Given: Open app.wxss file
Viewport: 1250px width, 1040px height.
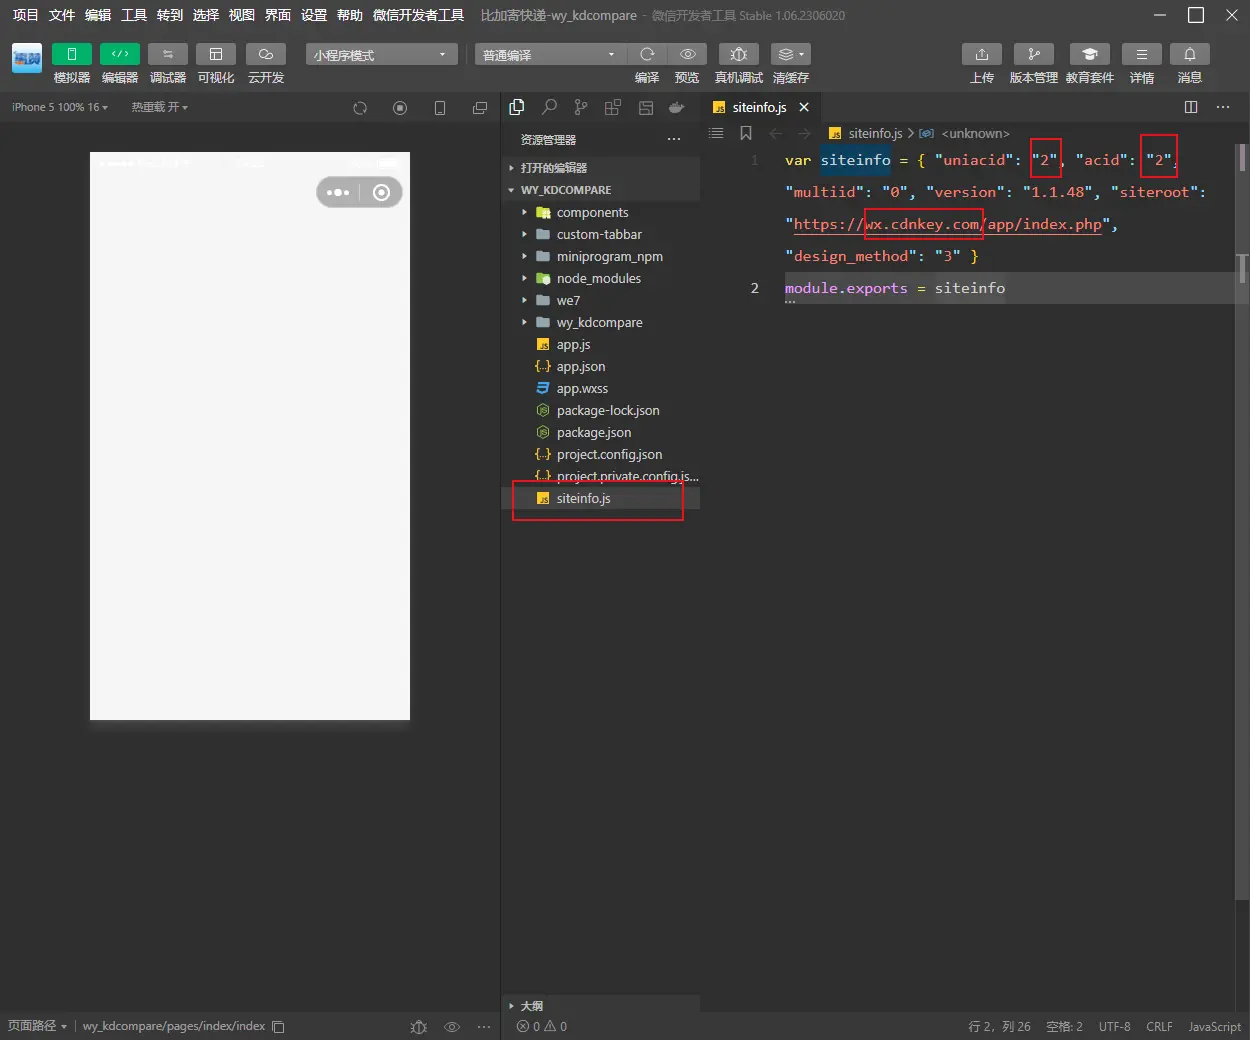Looking at the screenshot, I should (600, 388).
